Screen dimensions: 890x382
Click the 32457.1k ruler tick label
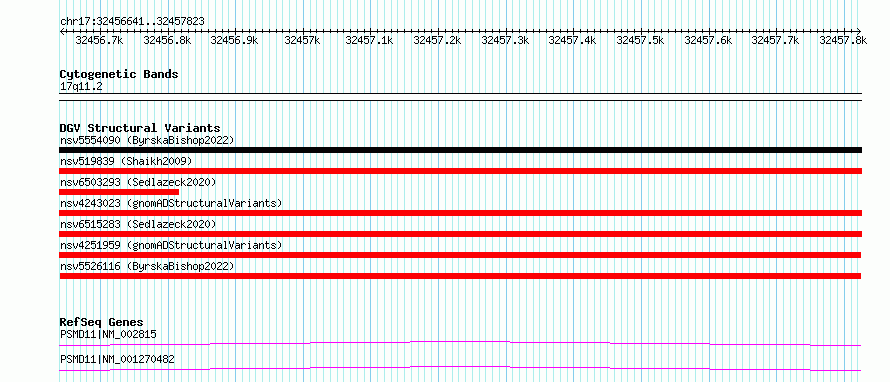point(370,40)
